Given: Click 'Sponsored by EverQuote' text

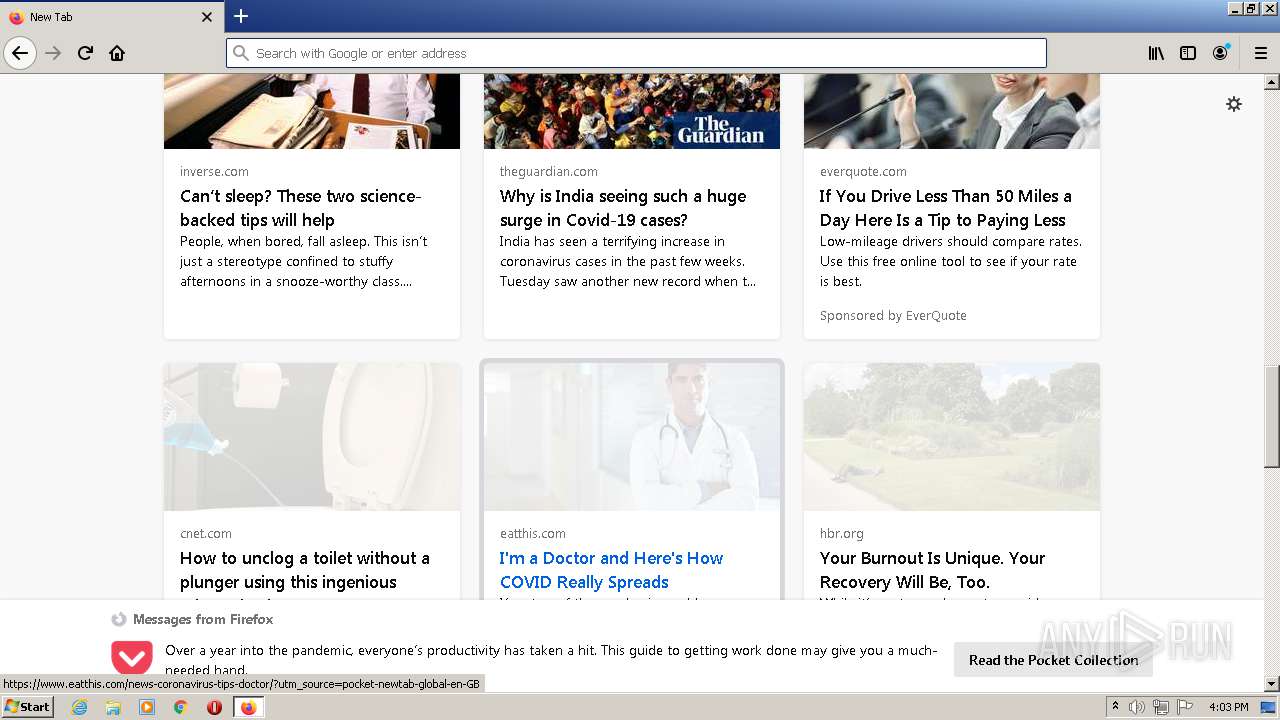Looking at the screenshot, I should (x=893, y=315).
